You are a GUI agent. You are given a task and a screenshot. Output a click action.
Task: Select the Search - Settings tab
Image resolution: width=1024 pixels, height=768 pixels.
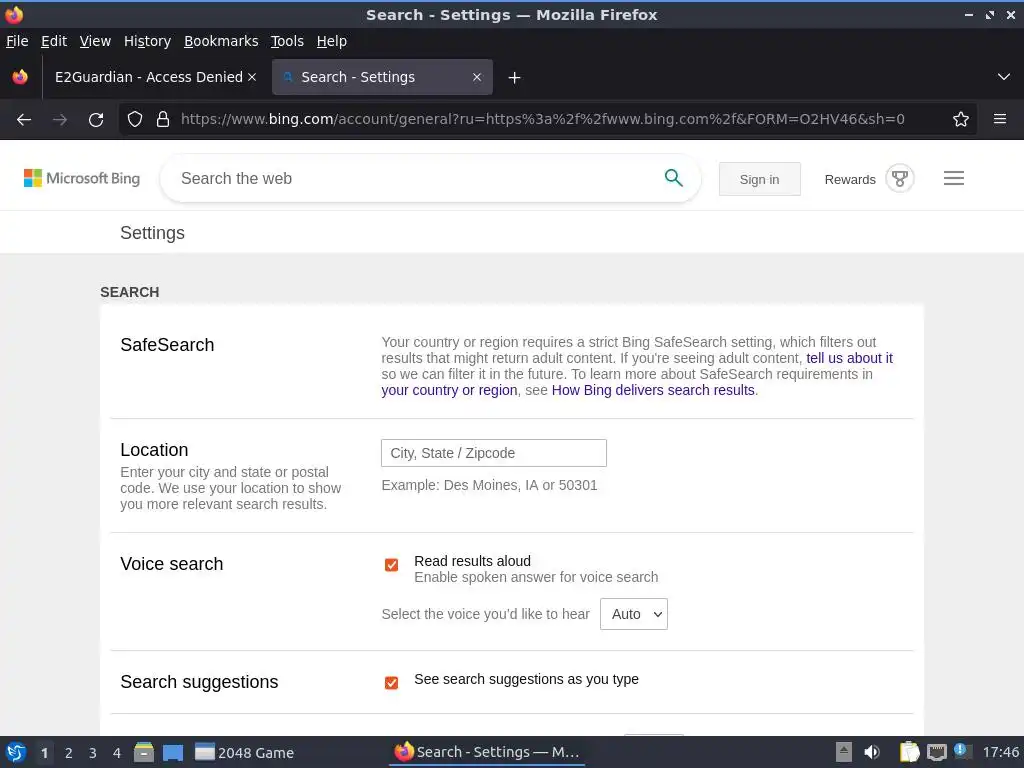point(382,77)
